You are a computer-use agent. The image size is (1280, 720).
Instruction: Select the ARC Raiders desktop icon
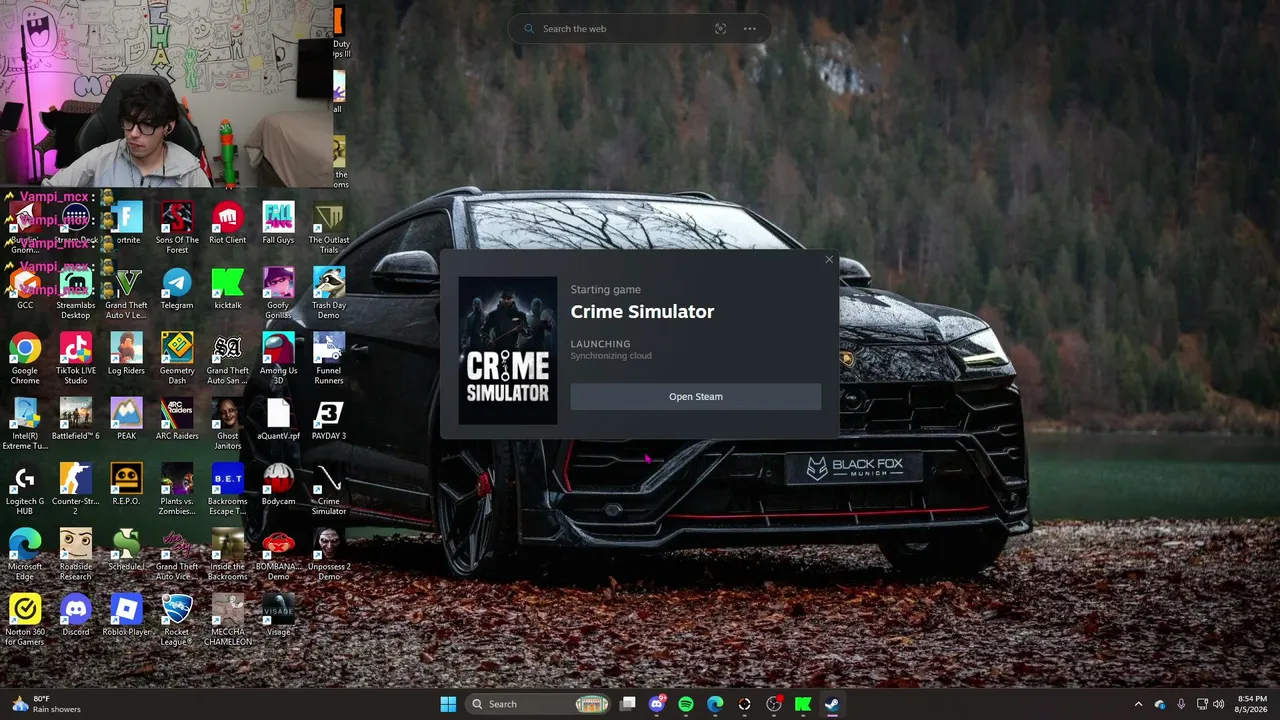[177, 419]
